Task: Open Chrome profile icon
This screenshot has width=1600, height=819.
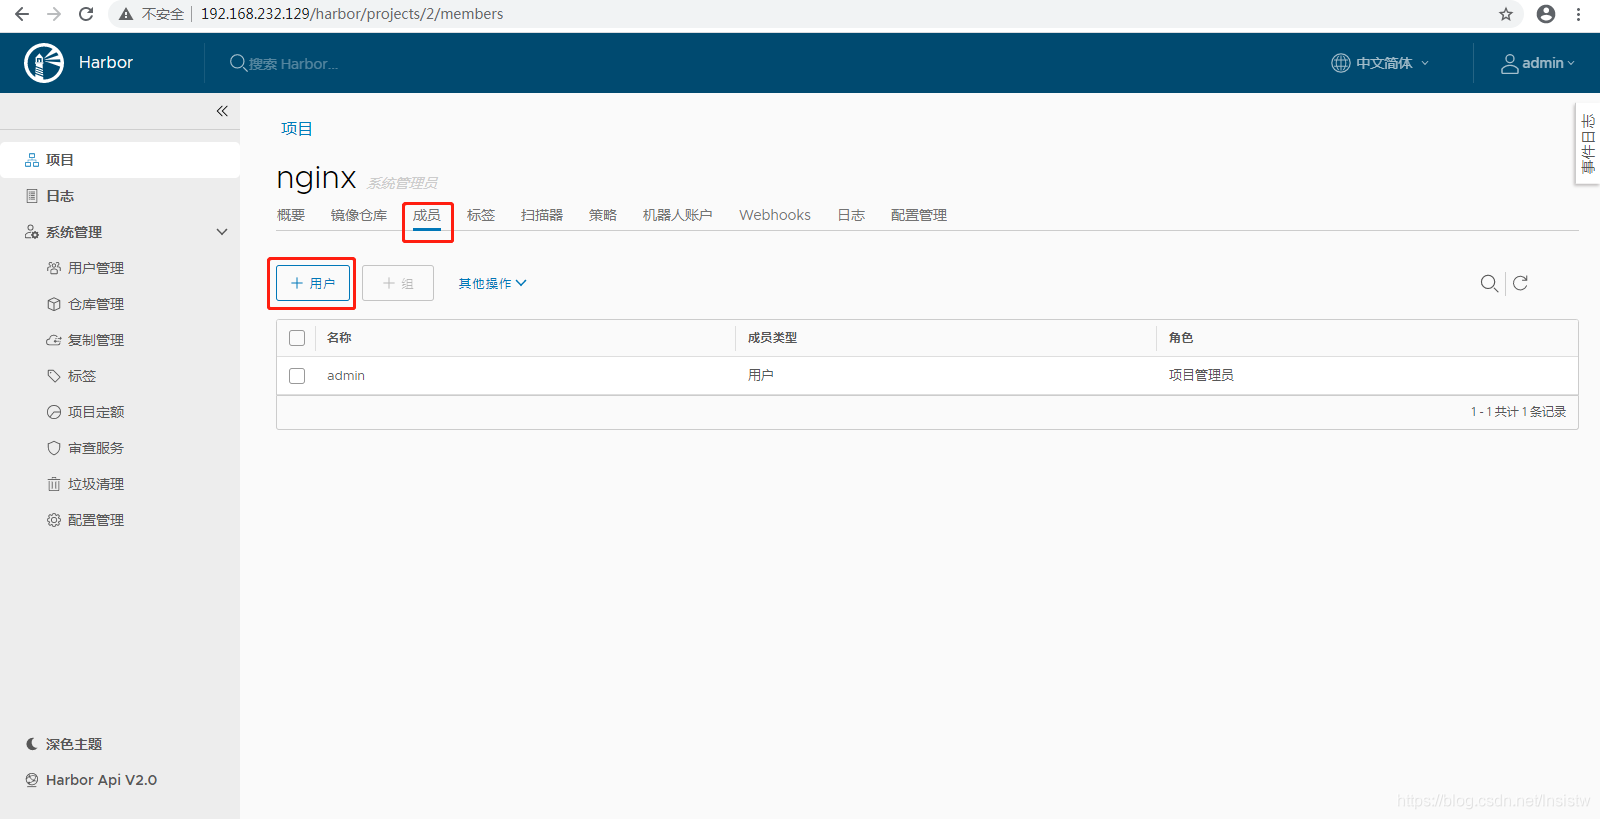Action: 1546,14
